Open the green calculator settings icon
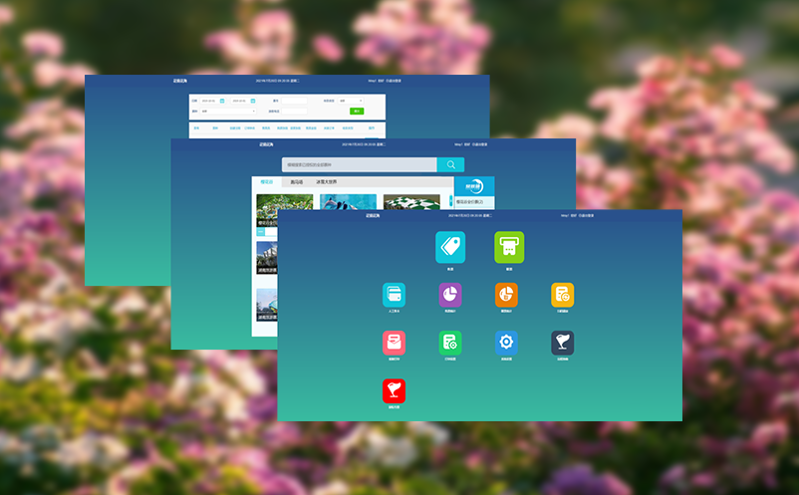 point(450,343)
